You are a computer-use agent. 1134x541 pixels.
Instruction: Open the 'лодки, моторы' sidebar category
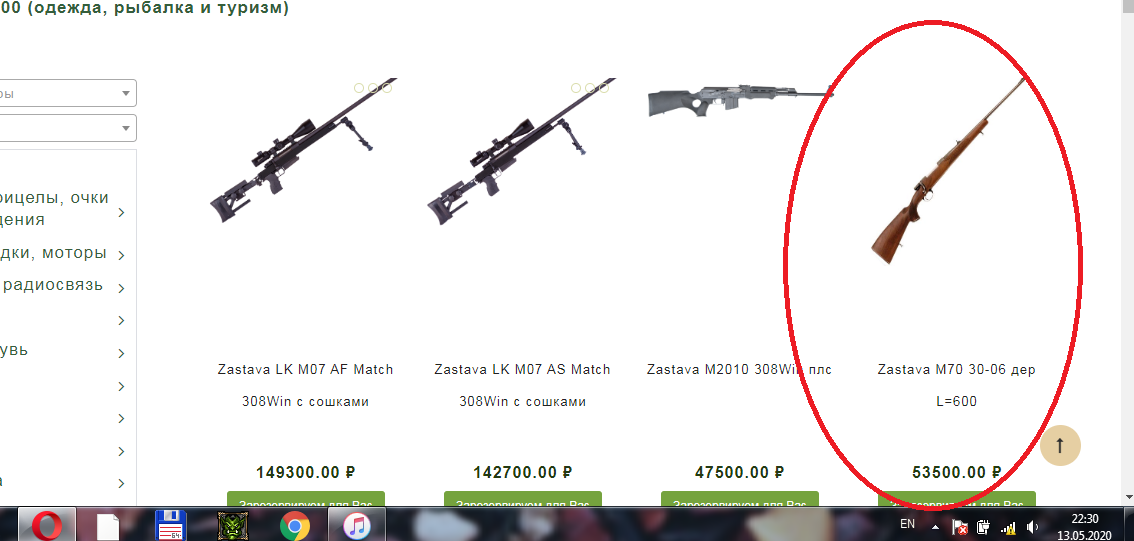pyautogui.click(x=54, y=253)
